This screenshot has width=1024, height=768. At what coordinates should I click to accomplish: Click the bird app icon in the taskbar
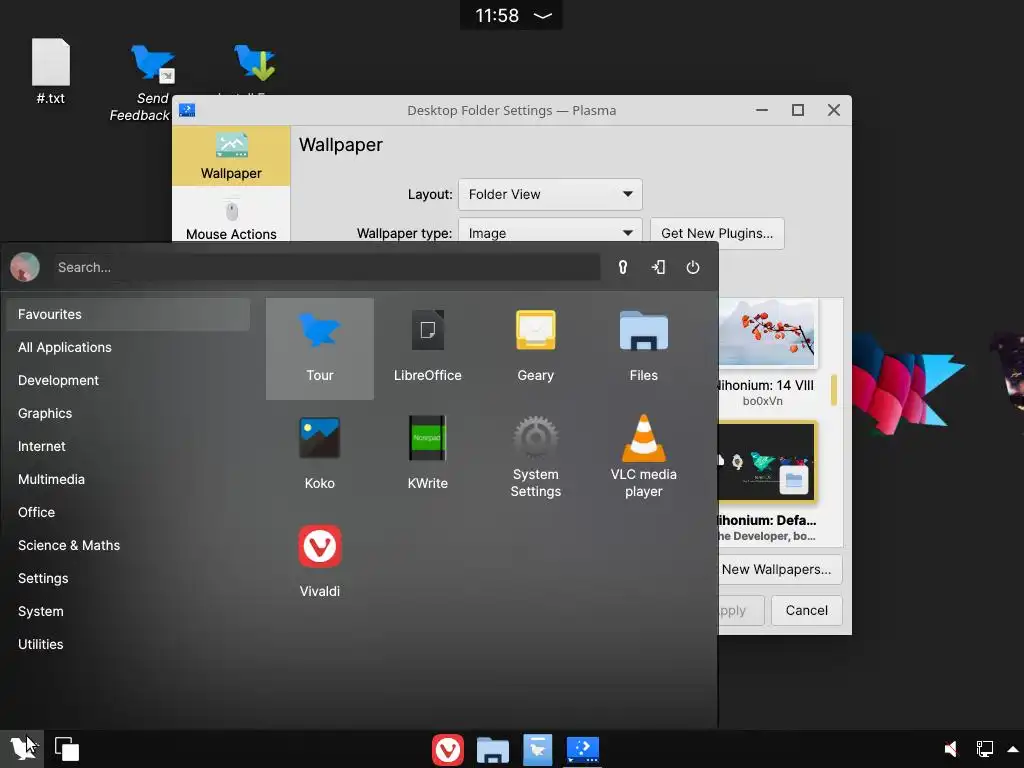537,749
